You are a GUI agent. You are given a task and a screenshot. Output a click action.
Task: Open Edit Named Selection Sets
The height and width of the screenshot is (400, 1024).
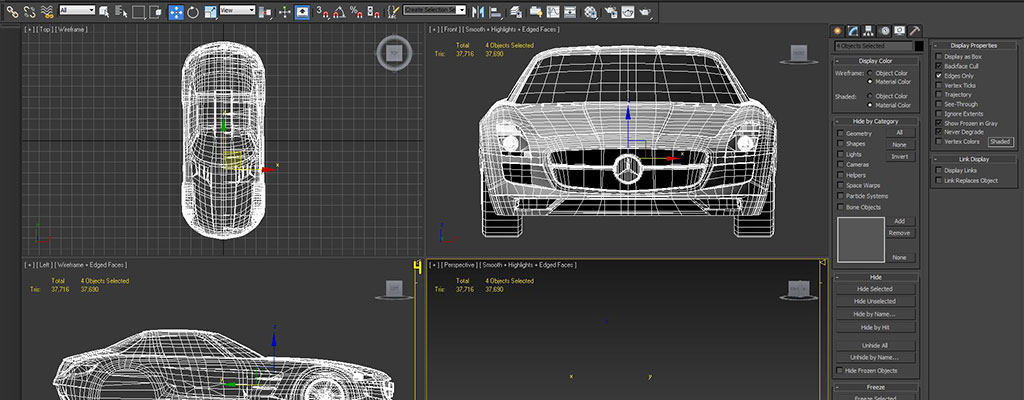[393, 12]
